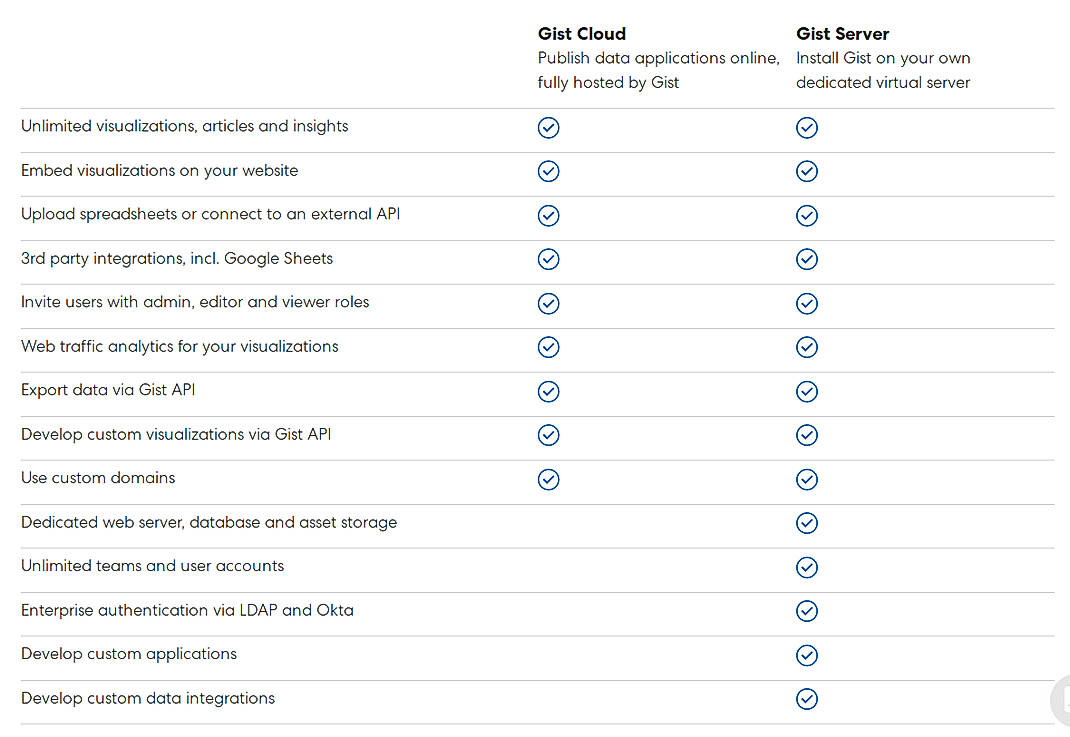Click the Gist Cloud checkmark for Use custom domains

pyautogui.click(x=548, y=479)
